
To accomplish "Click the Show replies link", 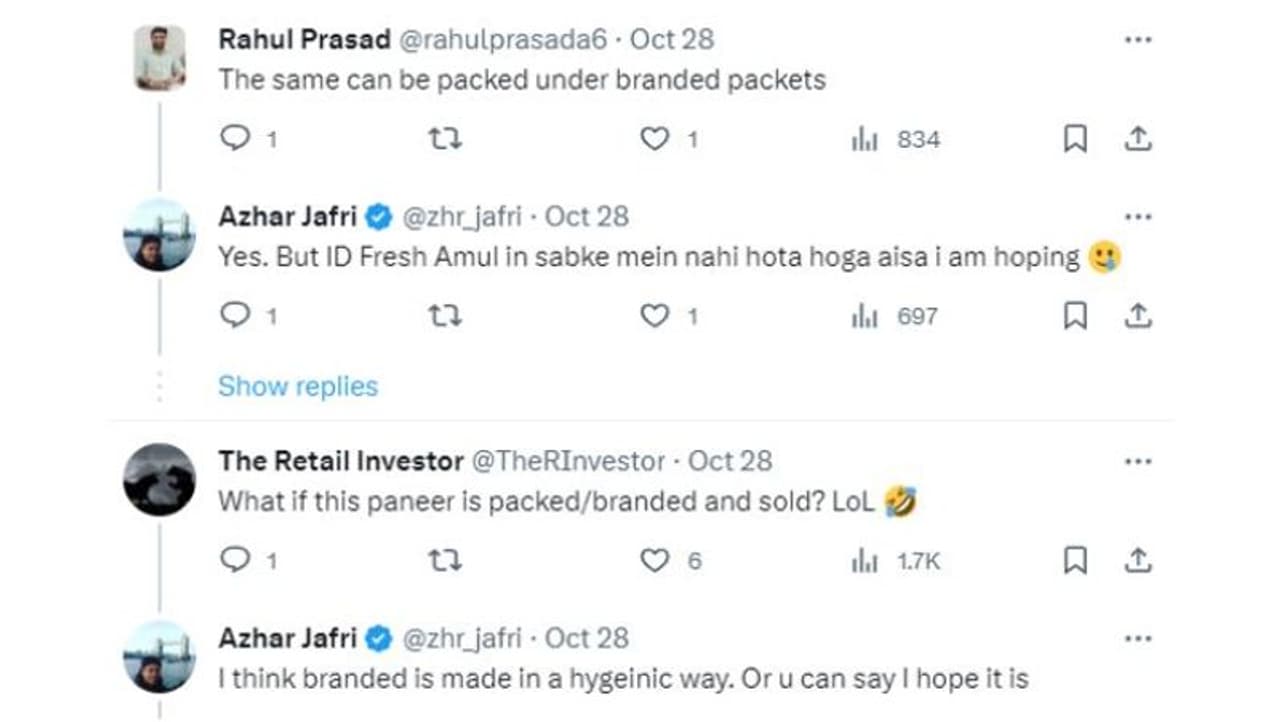I will pyautogui.click(x=298, y=386).
